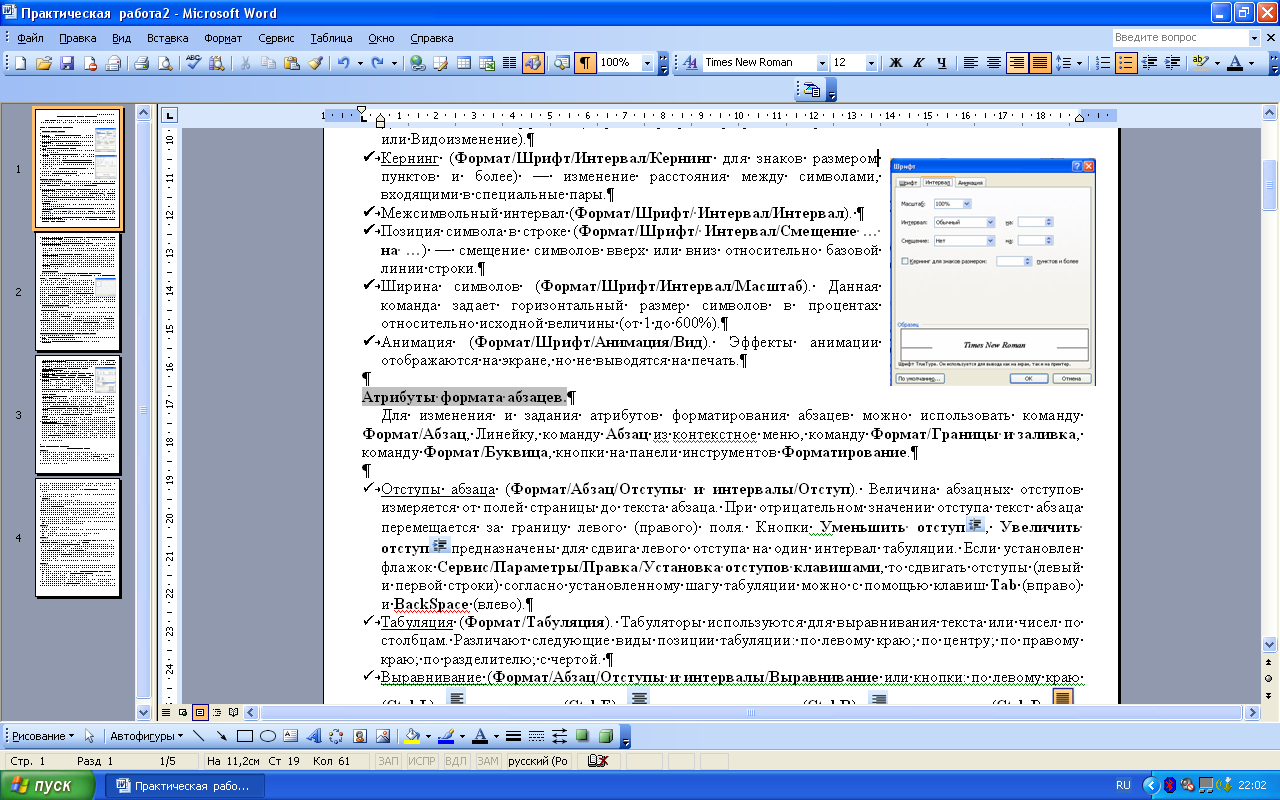The width and height of the screenshot is (1280, 800).
Task: Open the Правка menu
Action: pyautogui.click(x=77, y=38)
